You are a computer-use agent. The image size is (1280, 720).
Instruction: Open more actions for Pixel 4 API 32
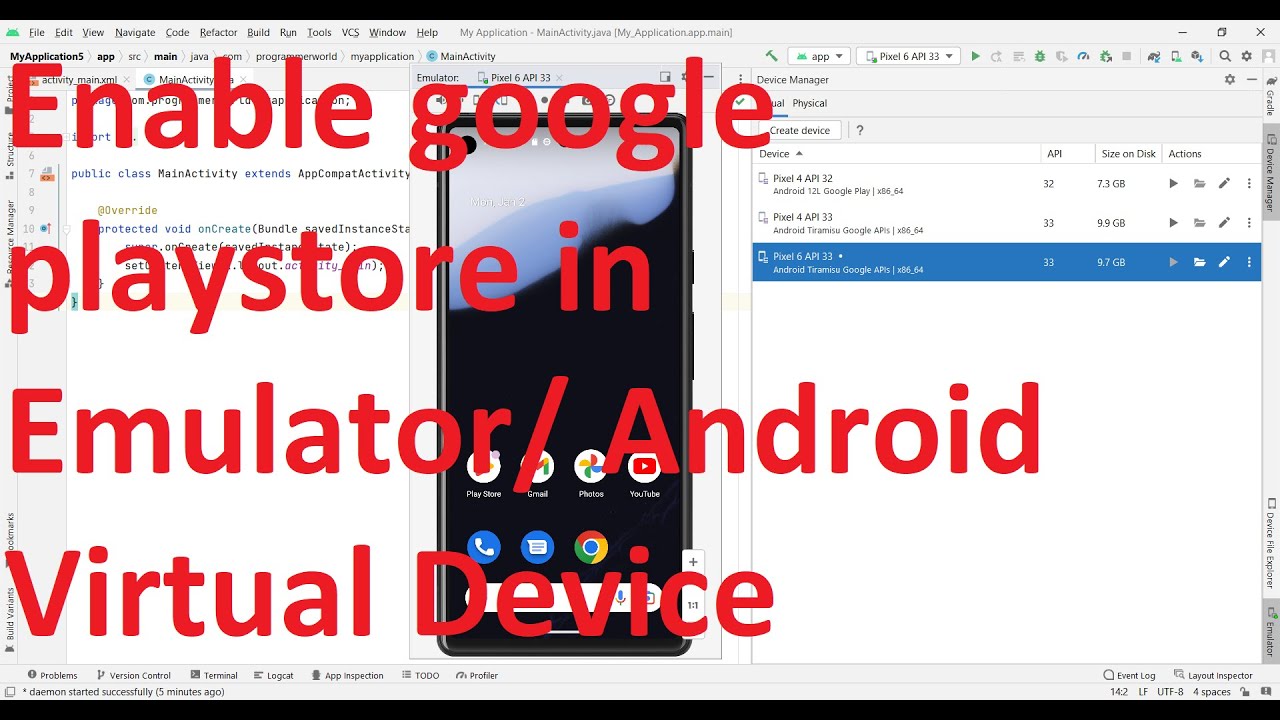1249,183
